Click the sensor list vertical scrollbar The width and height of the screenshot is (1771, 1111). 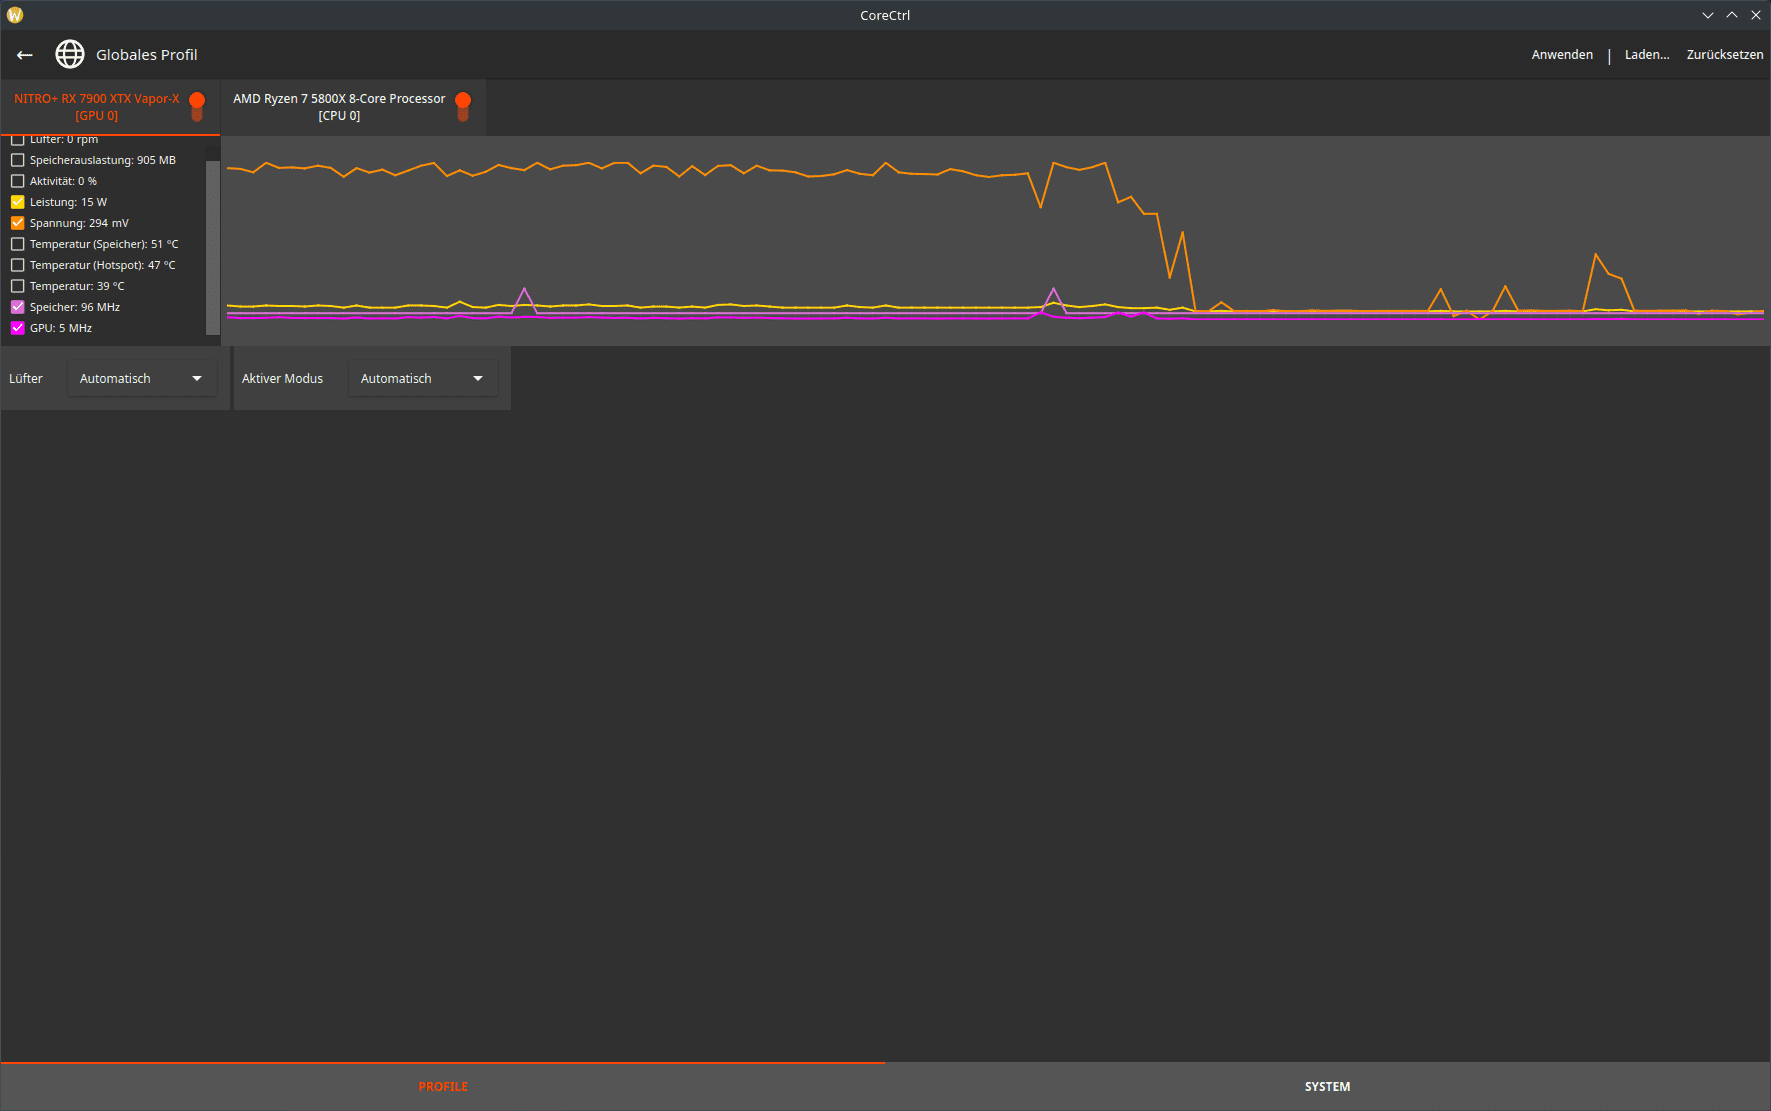212,247
